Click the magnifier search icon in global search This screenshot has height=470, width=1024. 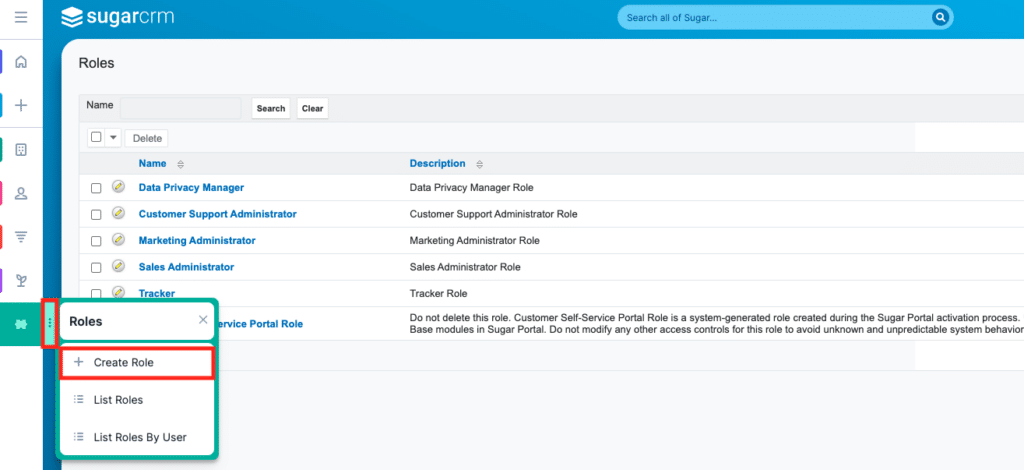[x=940, y=18]
